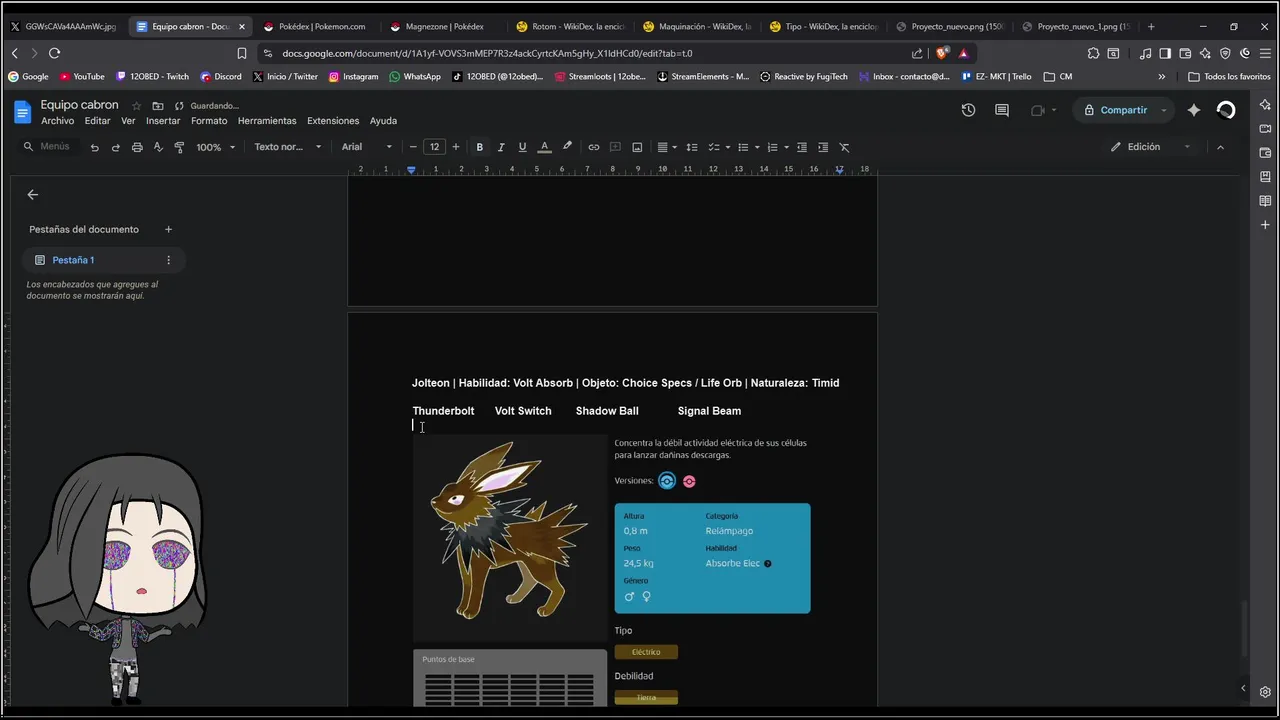Open Pestaña 1 three-dot options

(x=168, y=260)
